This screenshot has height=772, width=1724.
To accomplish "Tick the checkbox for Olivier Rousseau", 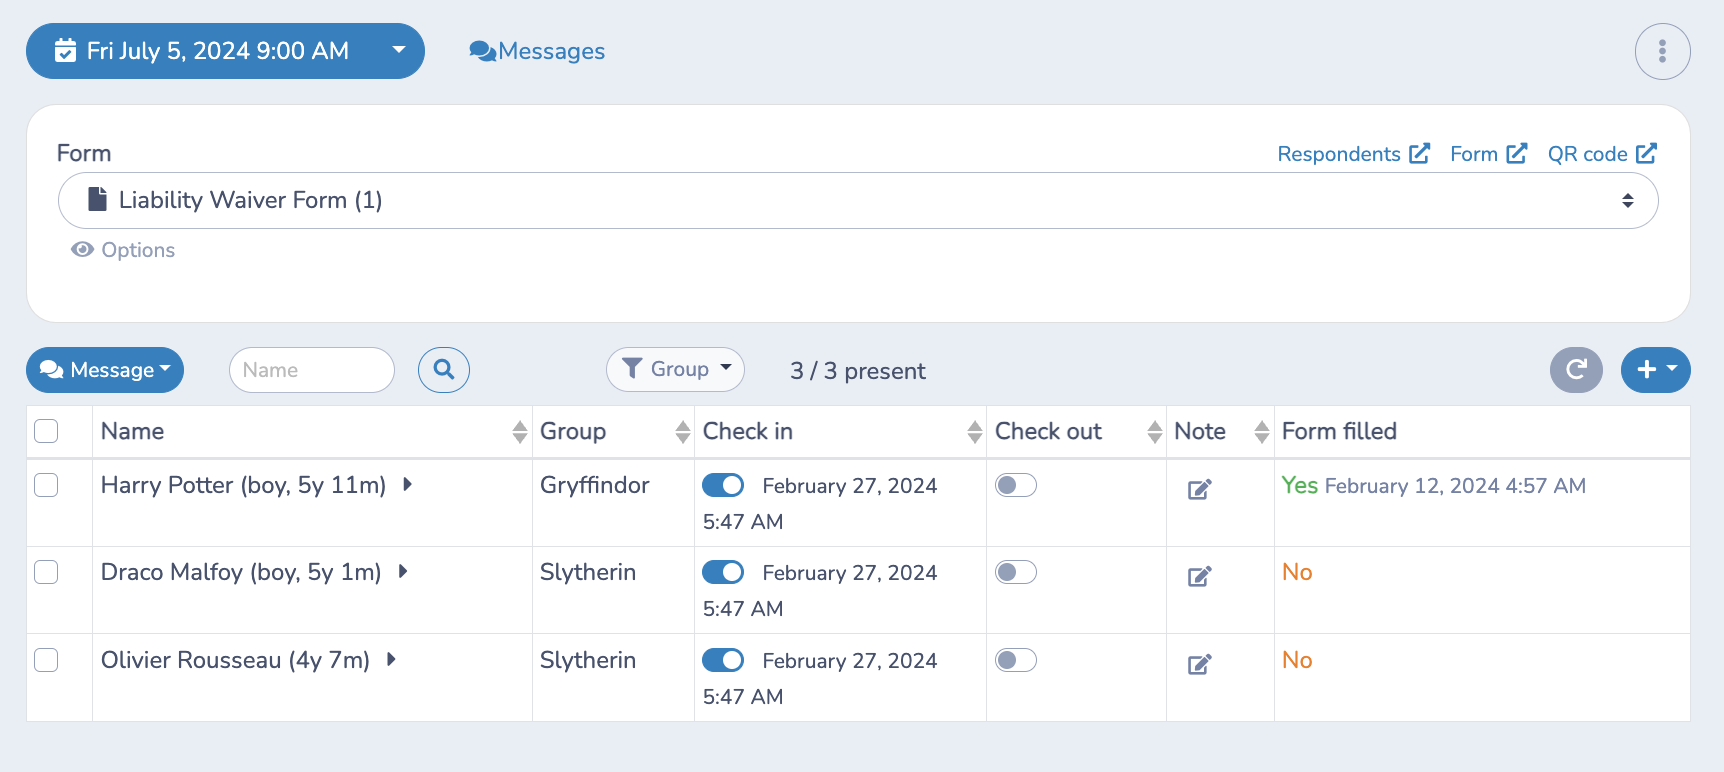I will (x=46, y=660).
